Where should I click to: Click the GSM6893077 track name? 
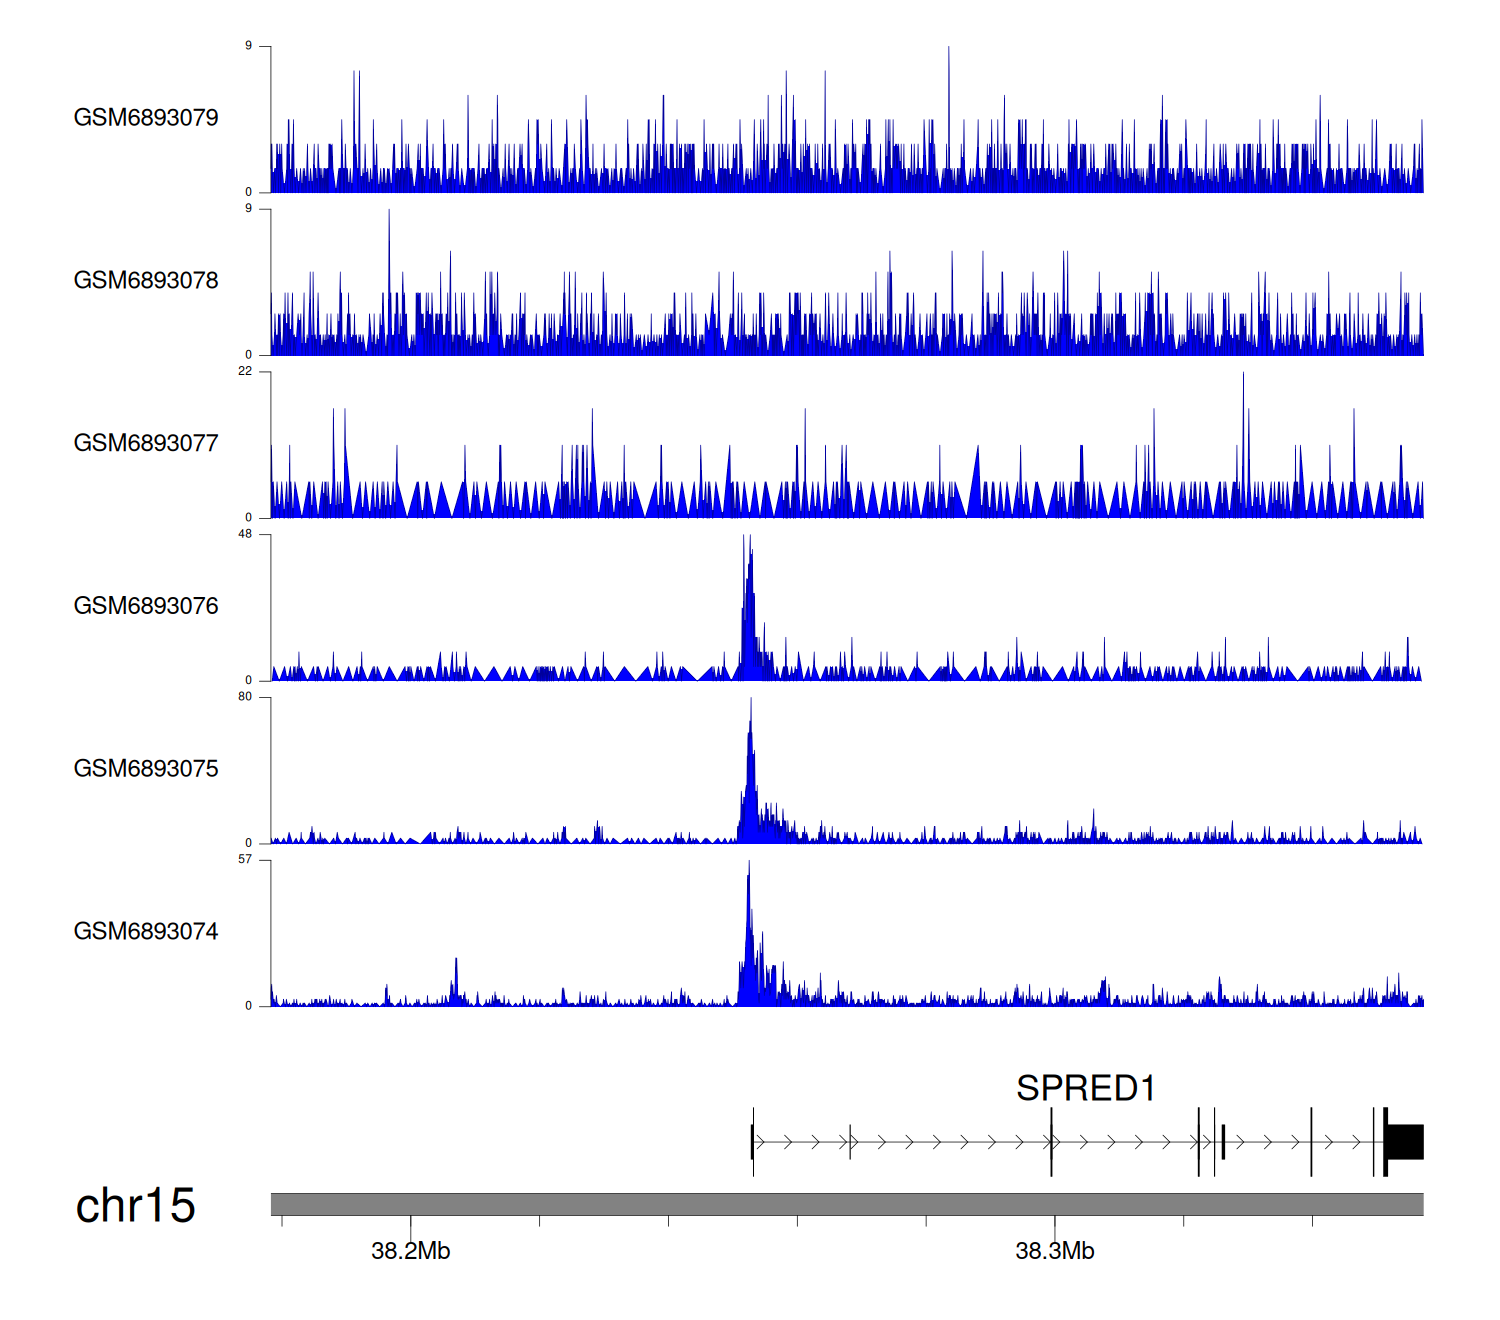click(x=146, y=444)
